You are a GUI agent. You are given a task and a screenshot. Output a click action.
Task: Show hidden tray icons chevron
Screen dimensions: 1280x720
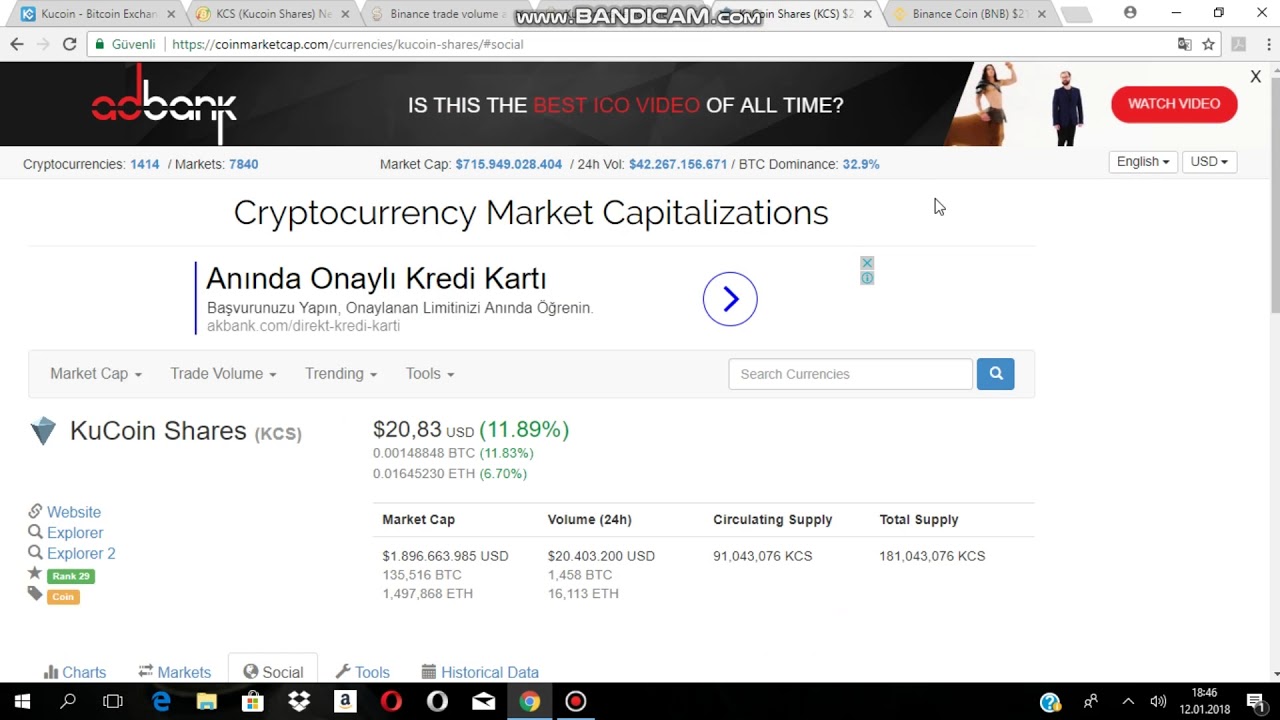(x=1128, y=701)
